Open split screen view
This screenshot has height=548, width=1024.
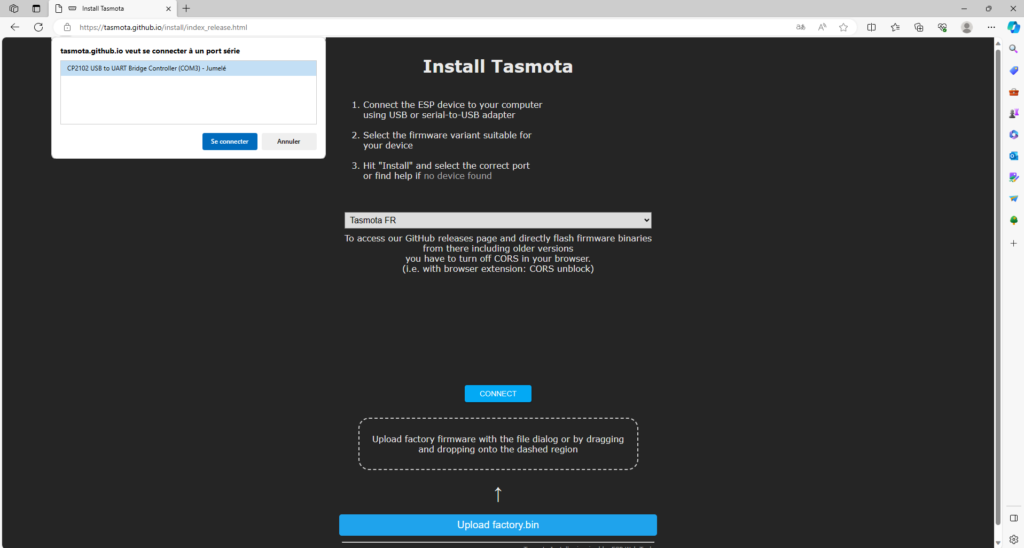[x=871, y=27]
